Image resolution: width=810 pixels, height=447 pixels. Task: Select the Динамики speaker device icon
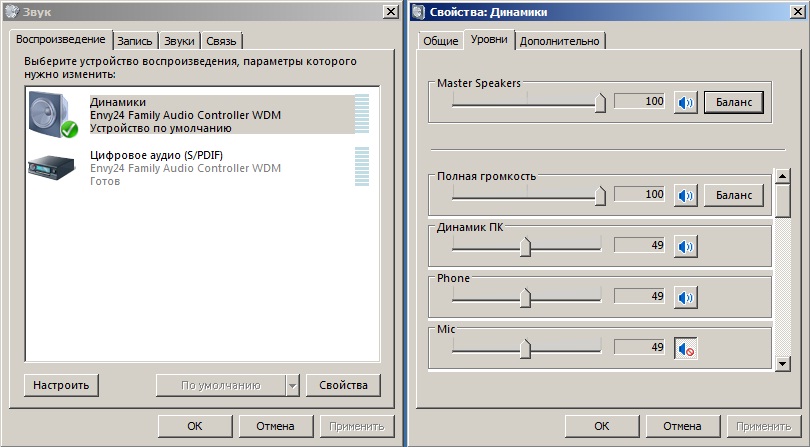point(53,113)
